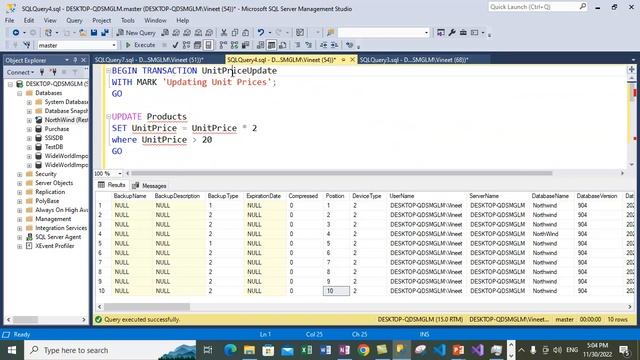Screen dimensions: 640x360
Task: Click the Paste icon in toolbar
Action: click(246, 33)
